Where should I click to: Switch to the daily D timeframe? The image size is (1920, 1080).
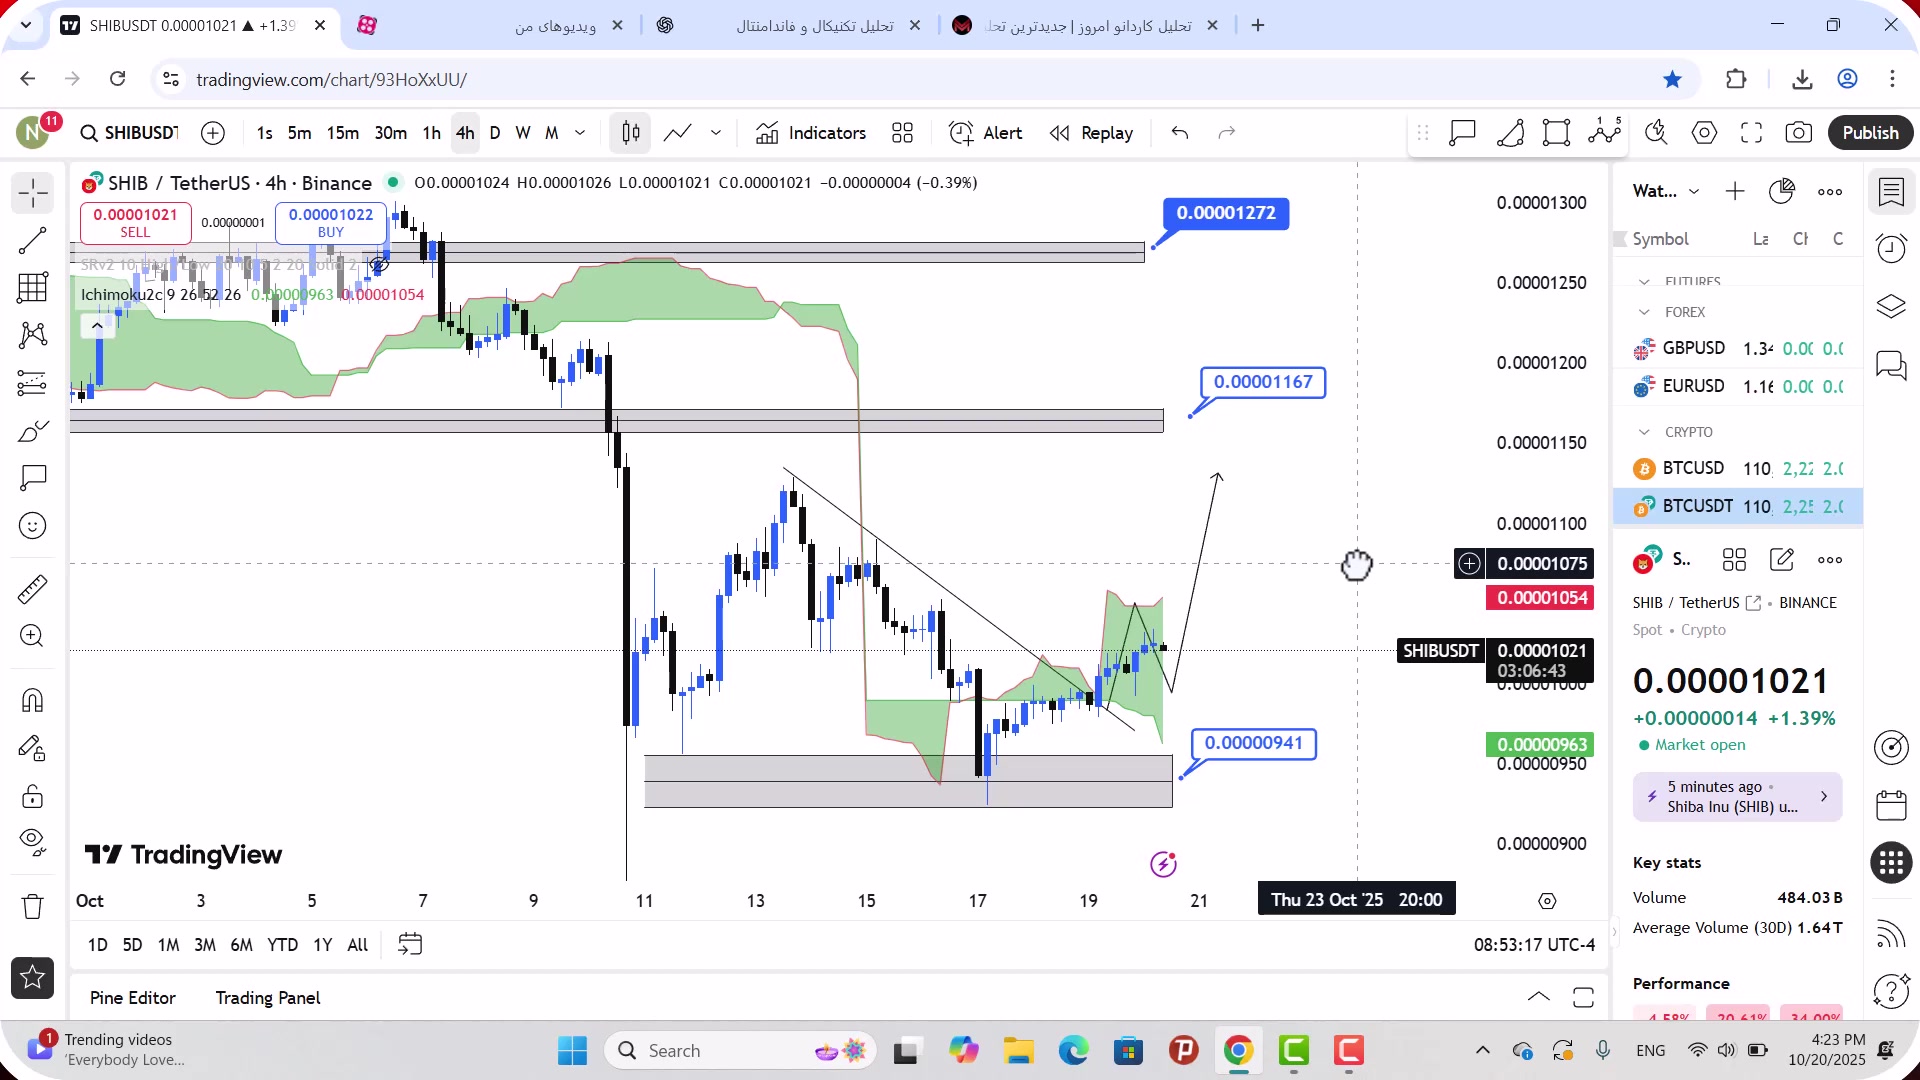tap(495, 133)
